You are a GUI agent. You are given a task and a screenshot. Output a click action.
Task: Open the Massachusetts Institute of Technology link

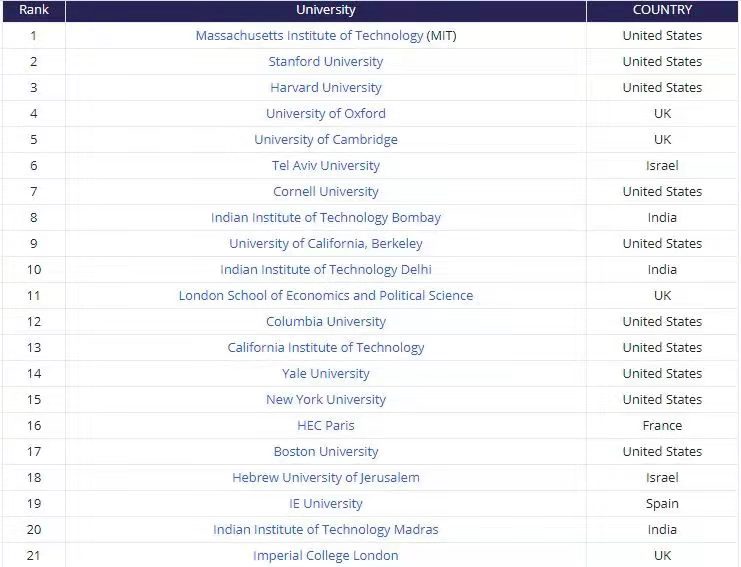coord(310,35)
